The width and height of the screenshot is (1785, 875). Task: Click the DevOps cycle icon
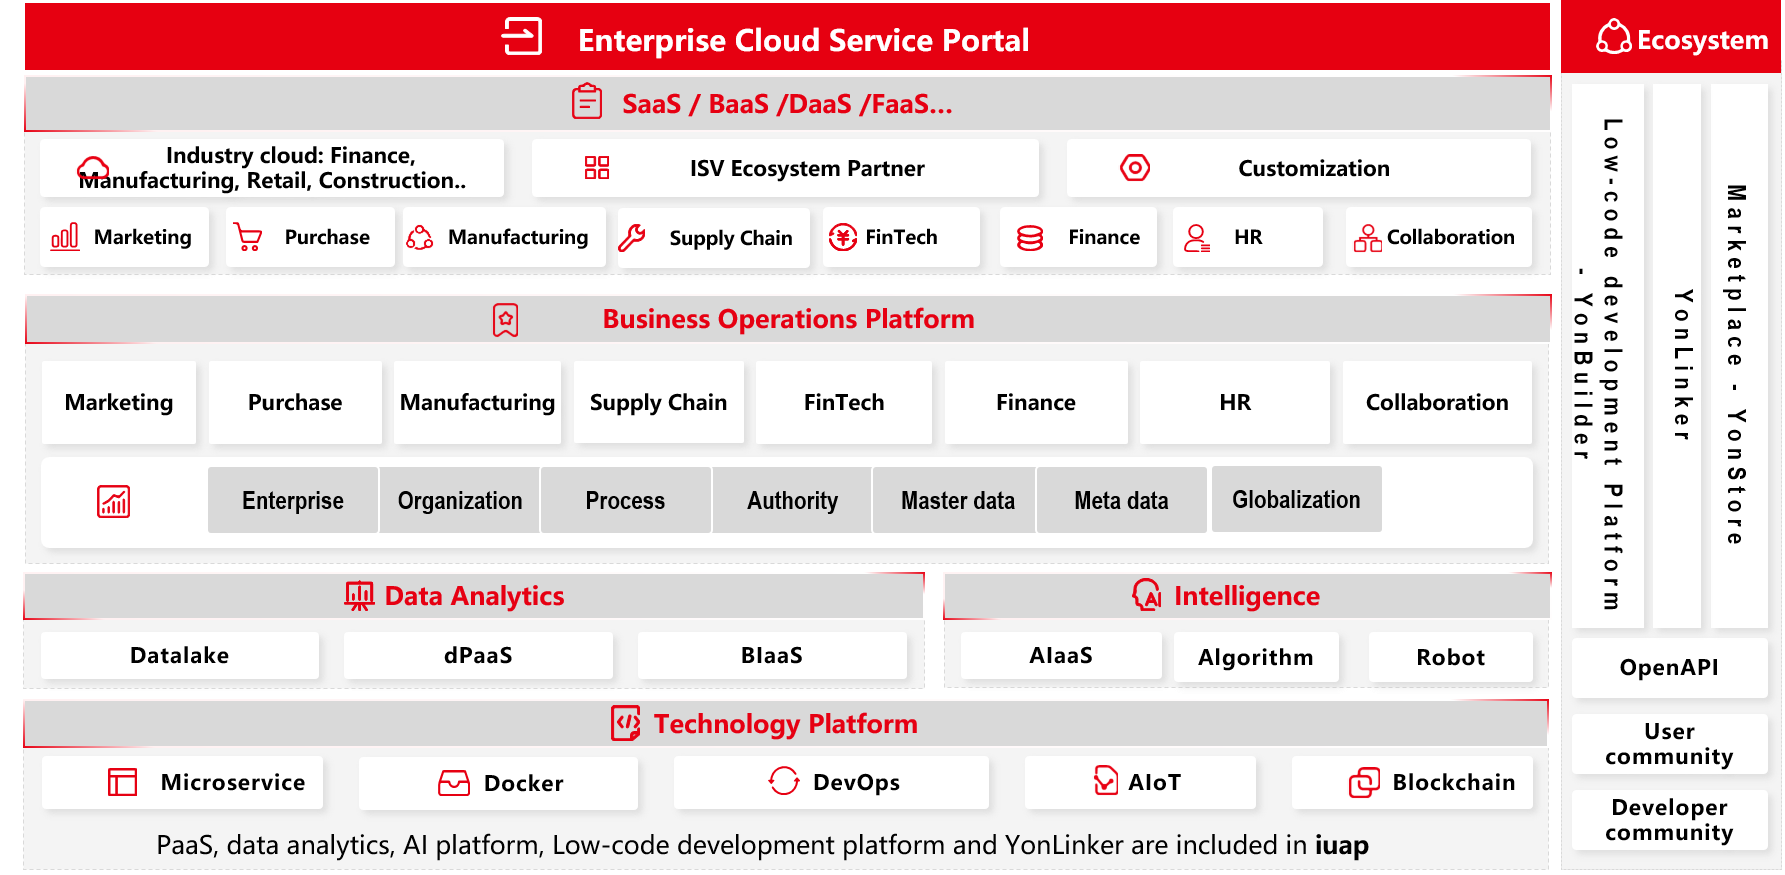click(x=784, y=781)
